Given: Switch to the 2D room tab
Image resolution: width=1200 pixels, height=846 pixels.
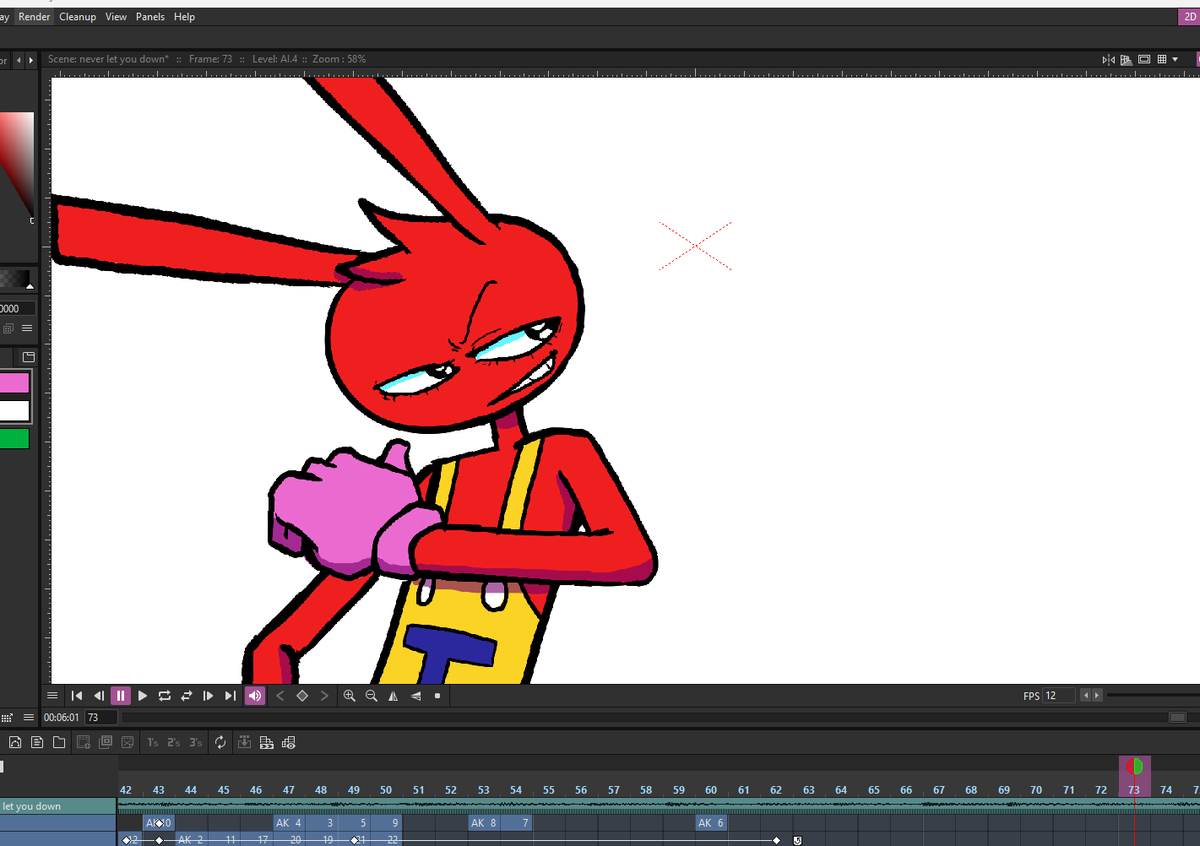Looking at the screenshot, I should [1187, 17].
